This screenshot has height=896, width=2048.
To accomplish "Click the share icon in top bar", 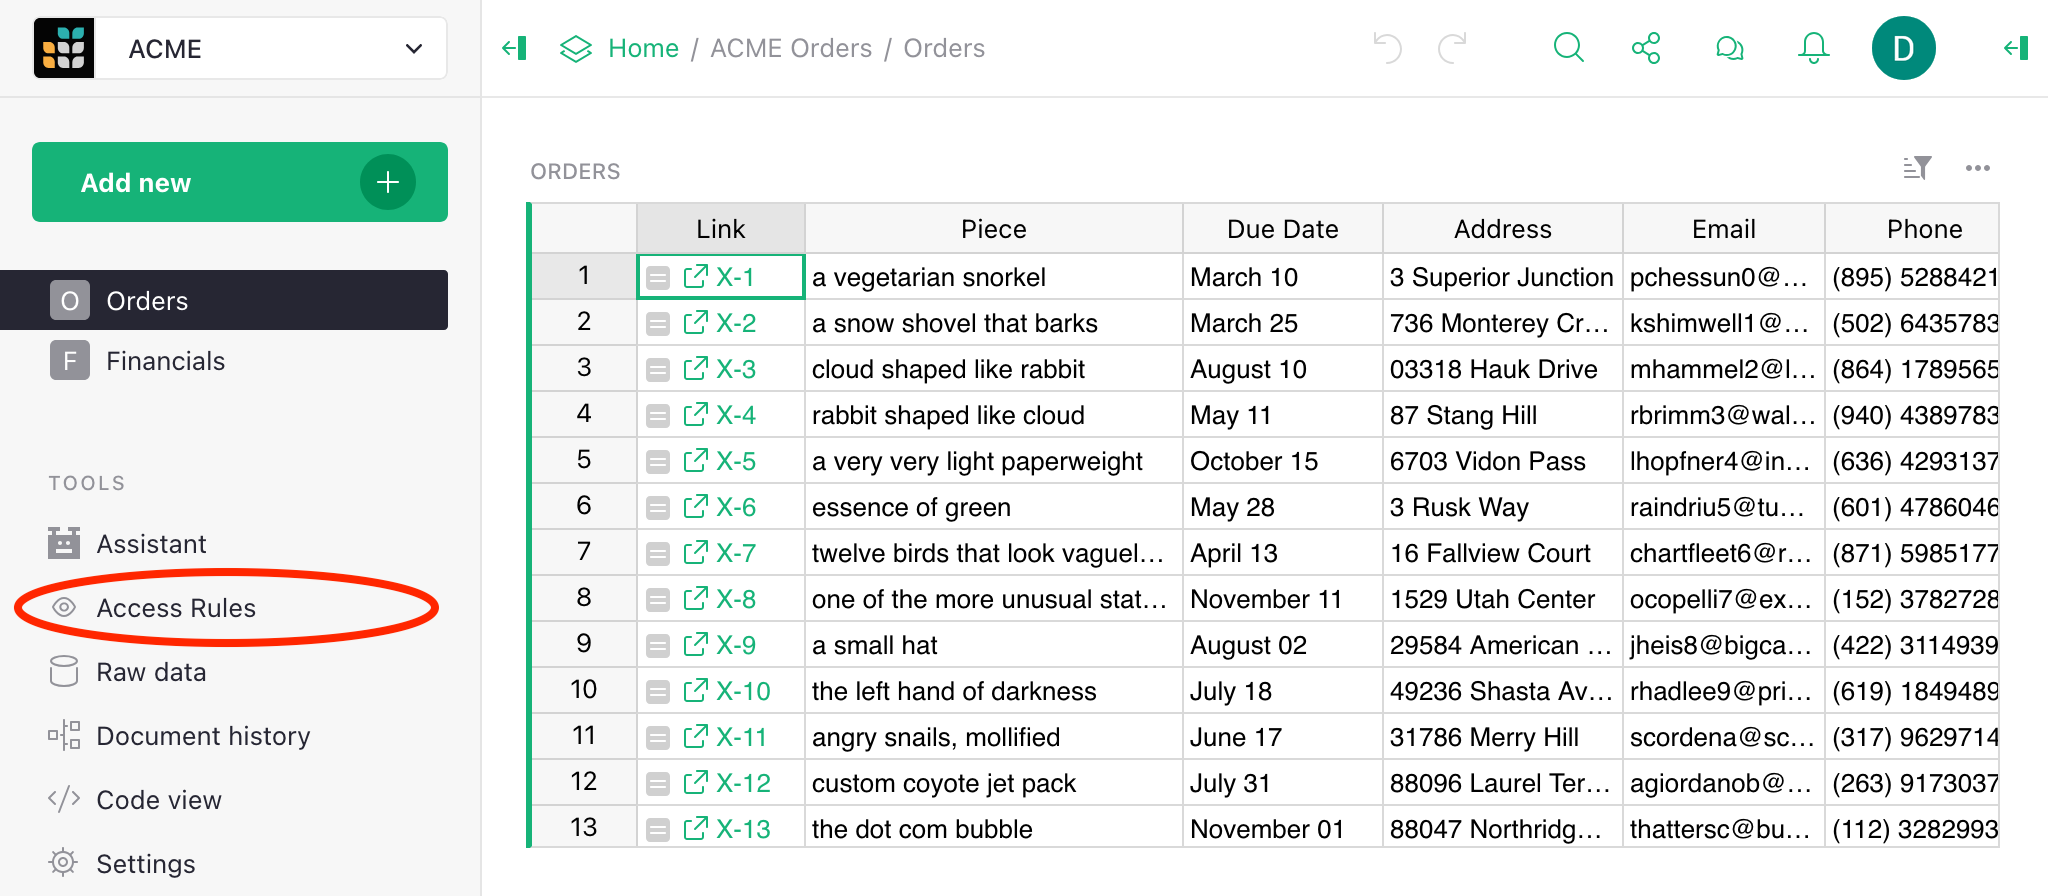I will [x=1646, y=48].
